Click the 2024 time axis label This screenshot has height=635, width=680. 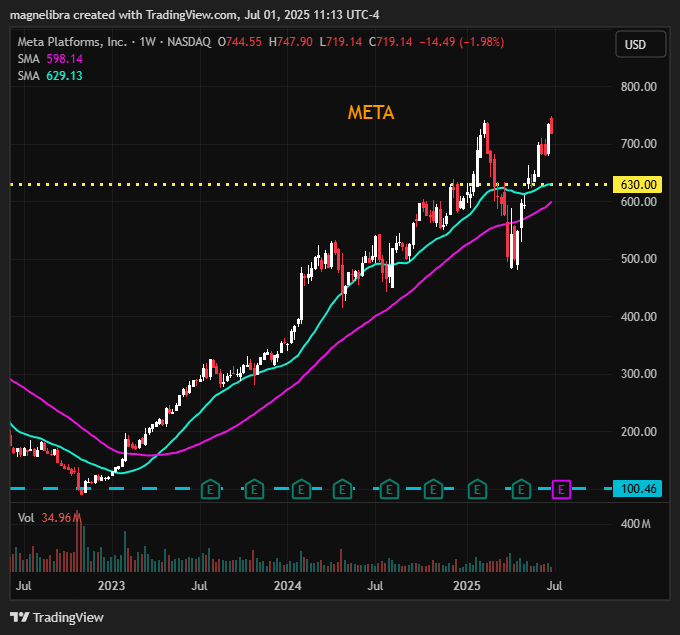coord(288,586)
